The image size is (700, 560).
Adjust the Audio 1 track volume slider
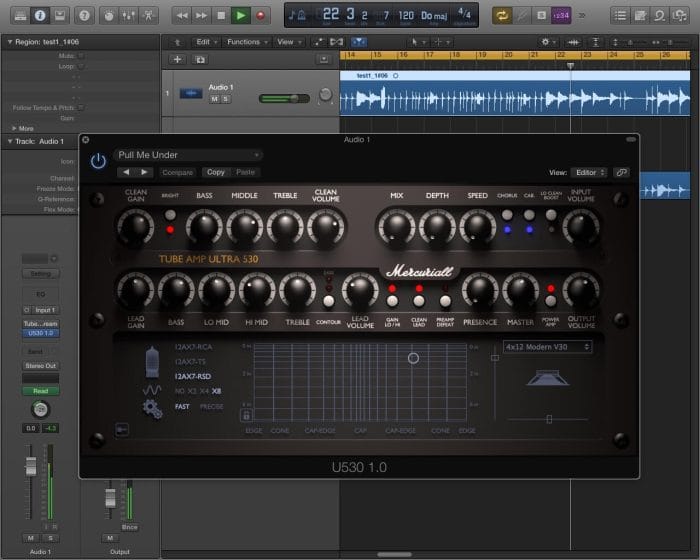[x=284, y=99]
